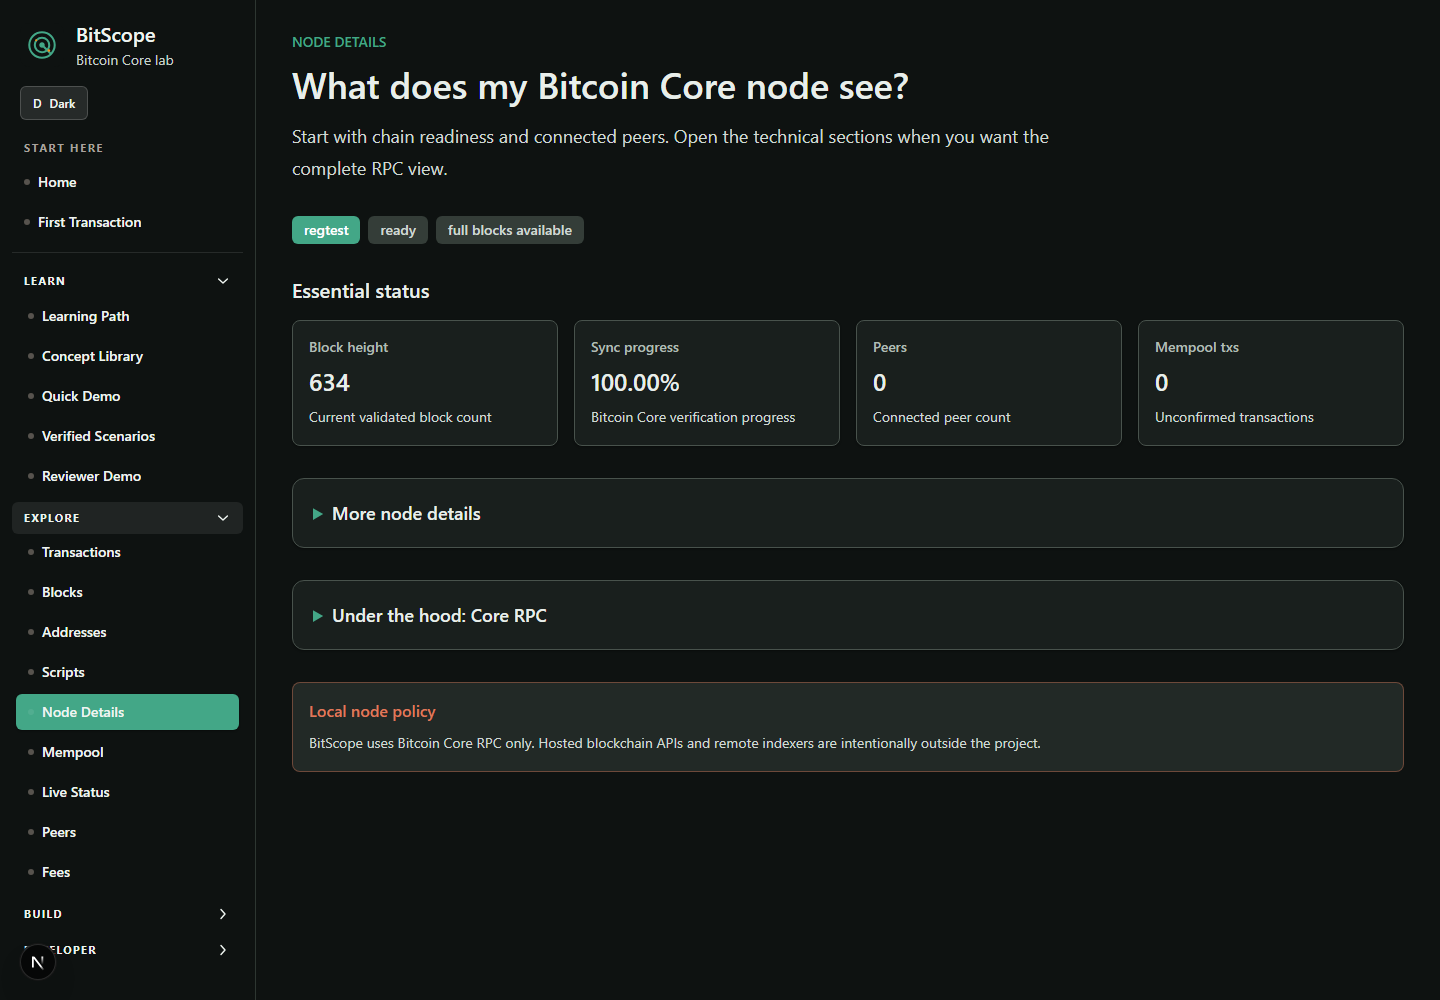Click Mempool txs card label
The height and width of the screenshot is (1000, 1440).
point(1197,347)
